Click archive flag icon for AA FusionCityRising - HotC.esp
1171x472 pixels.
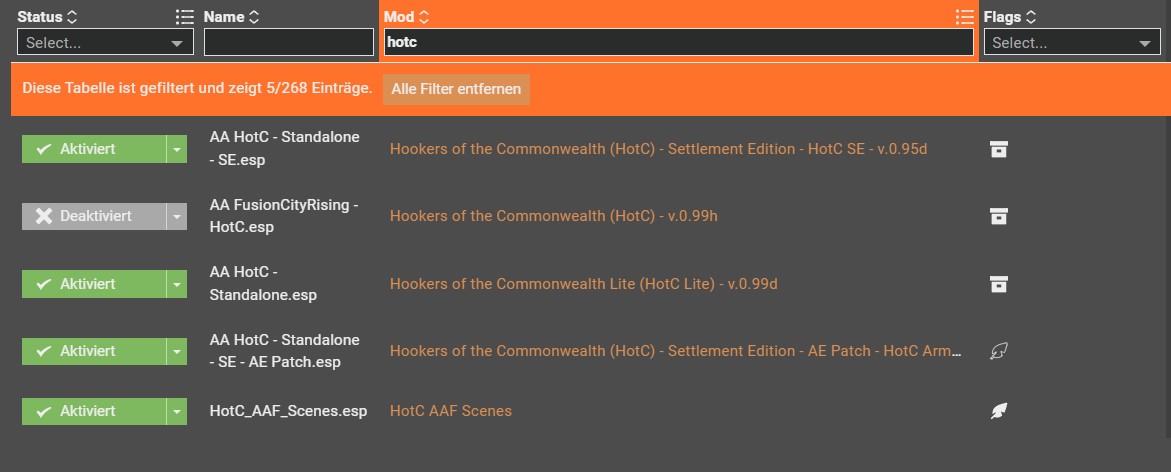point(997,216)
